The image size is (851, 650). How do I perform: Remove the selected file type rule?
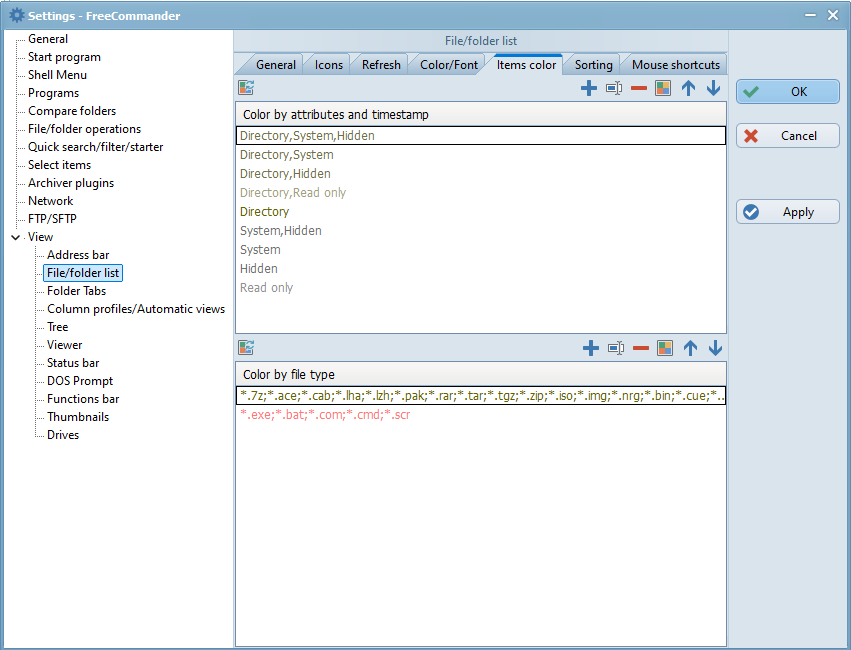pyautogui.click(x=641, y=348)
